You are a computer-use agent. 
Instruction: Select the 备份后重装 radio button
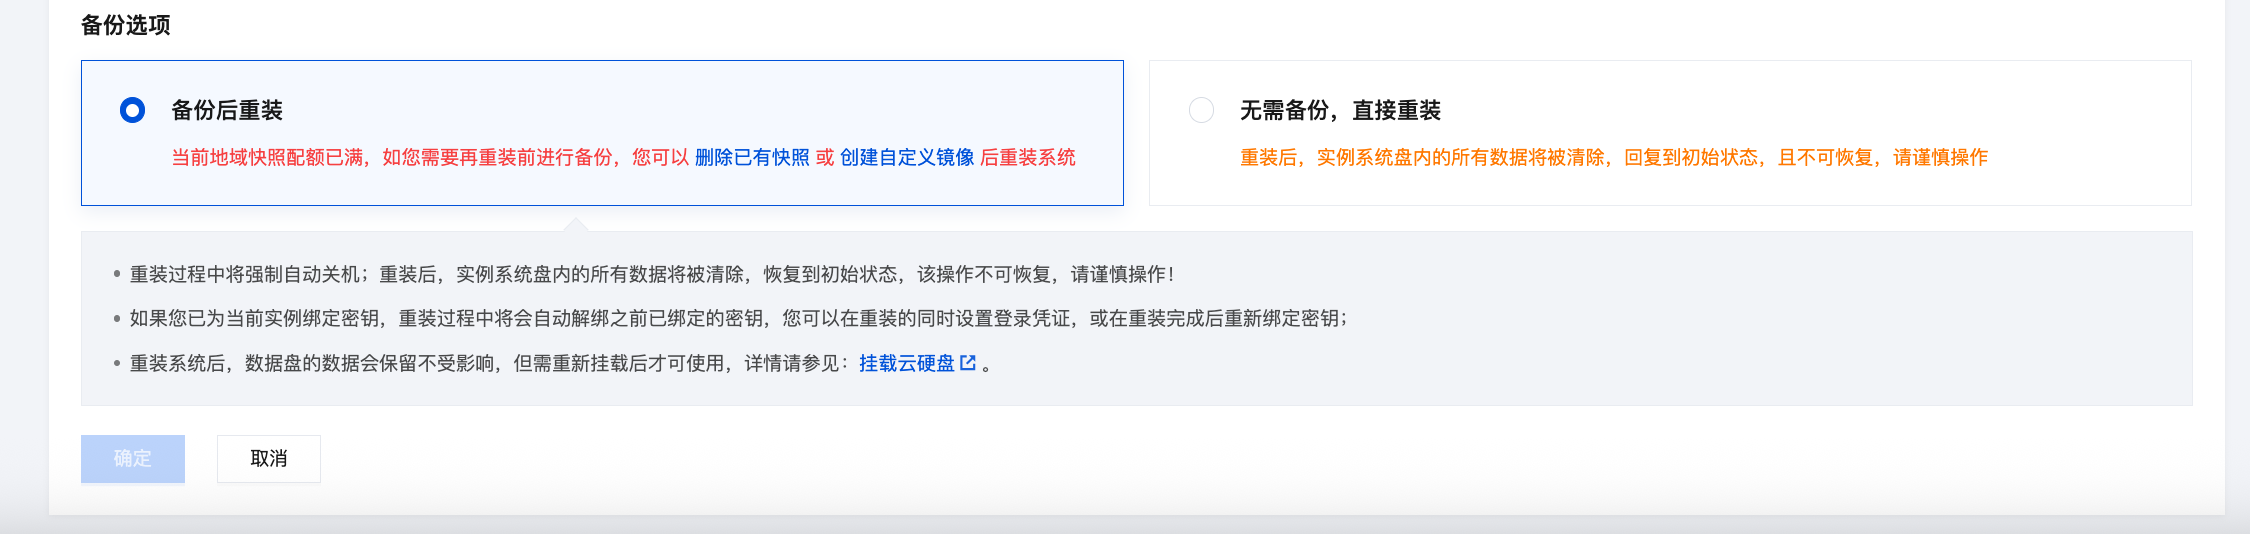[x=132, y=110]
